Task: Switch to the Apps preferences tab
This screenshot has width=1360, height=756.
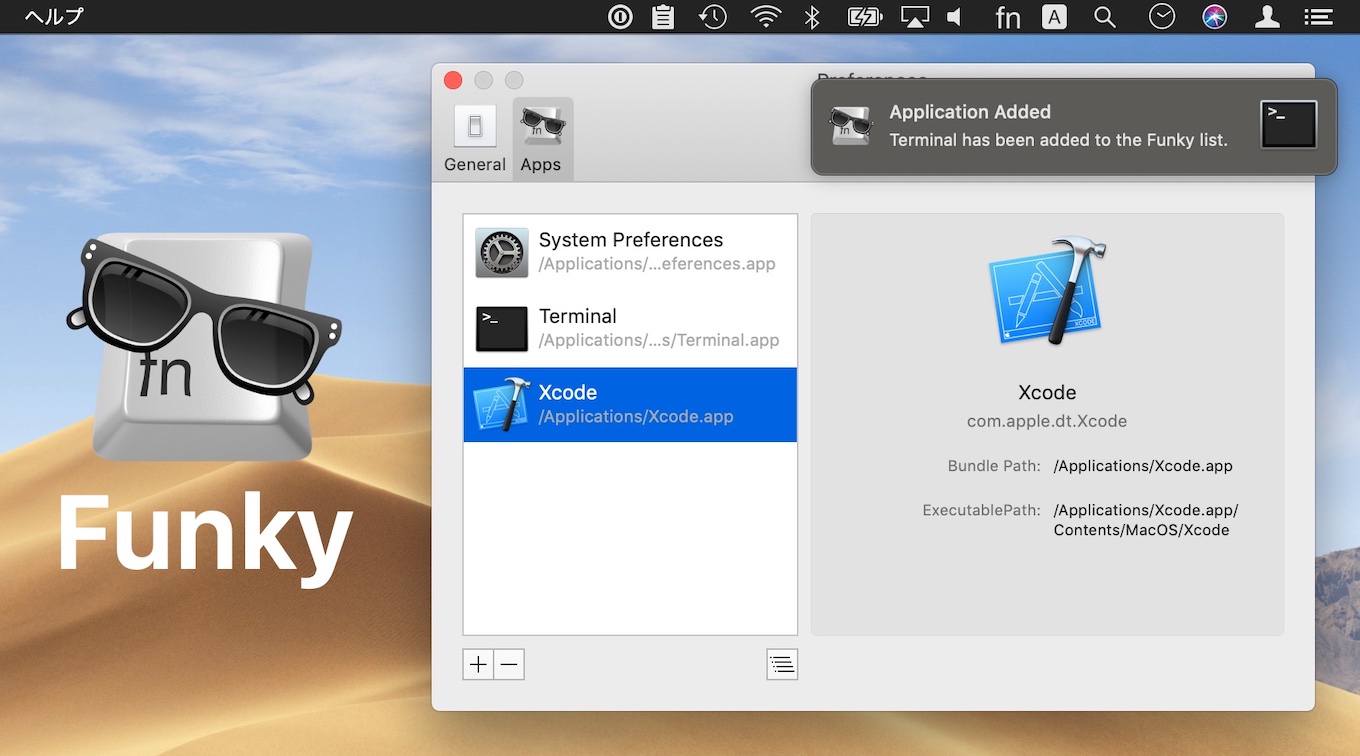Action: point(541,139)
